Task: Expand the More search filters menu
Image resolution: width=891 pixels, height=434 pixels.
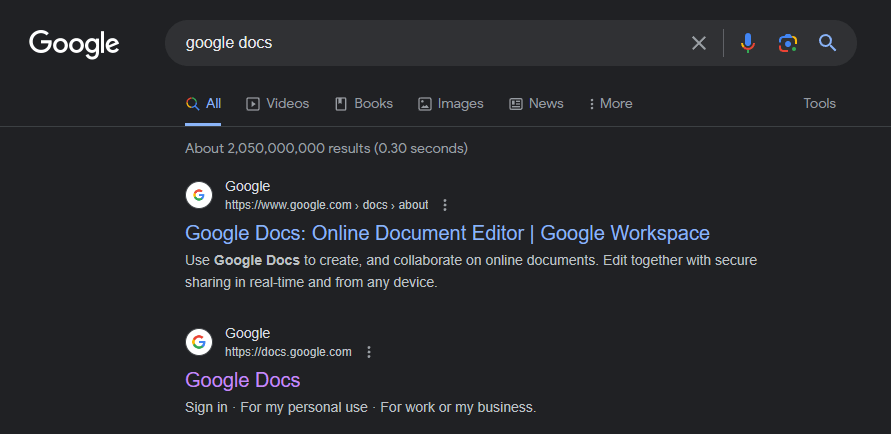Action: [611, 103]
